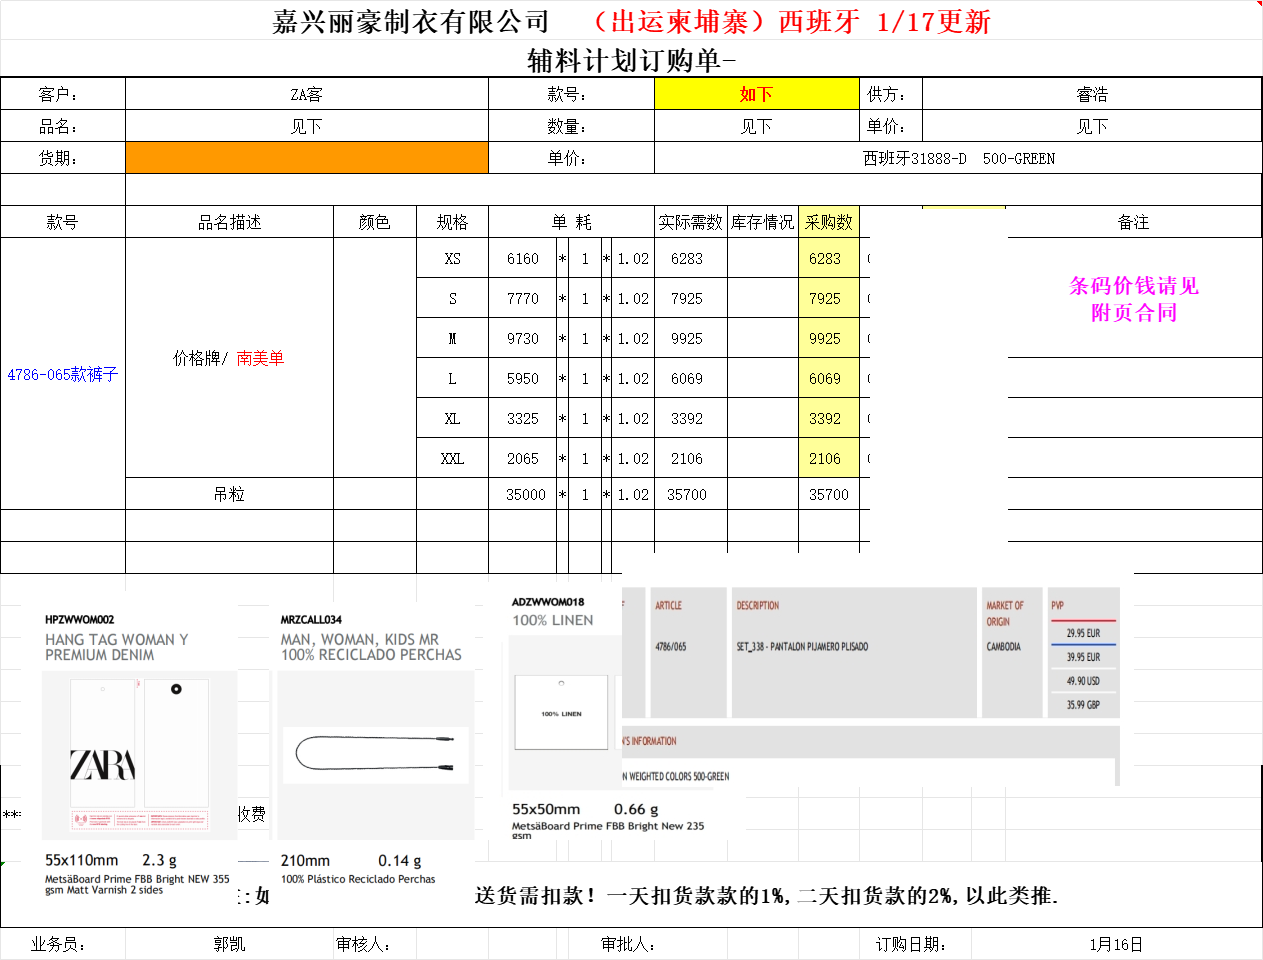The image size is (1263, 960).
Task: Click the 35000 consumption quantity cell
Action: pos(524,494)
